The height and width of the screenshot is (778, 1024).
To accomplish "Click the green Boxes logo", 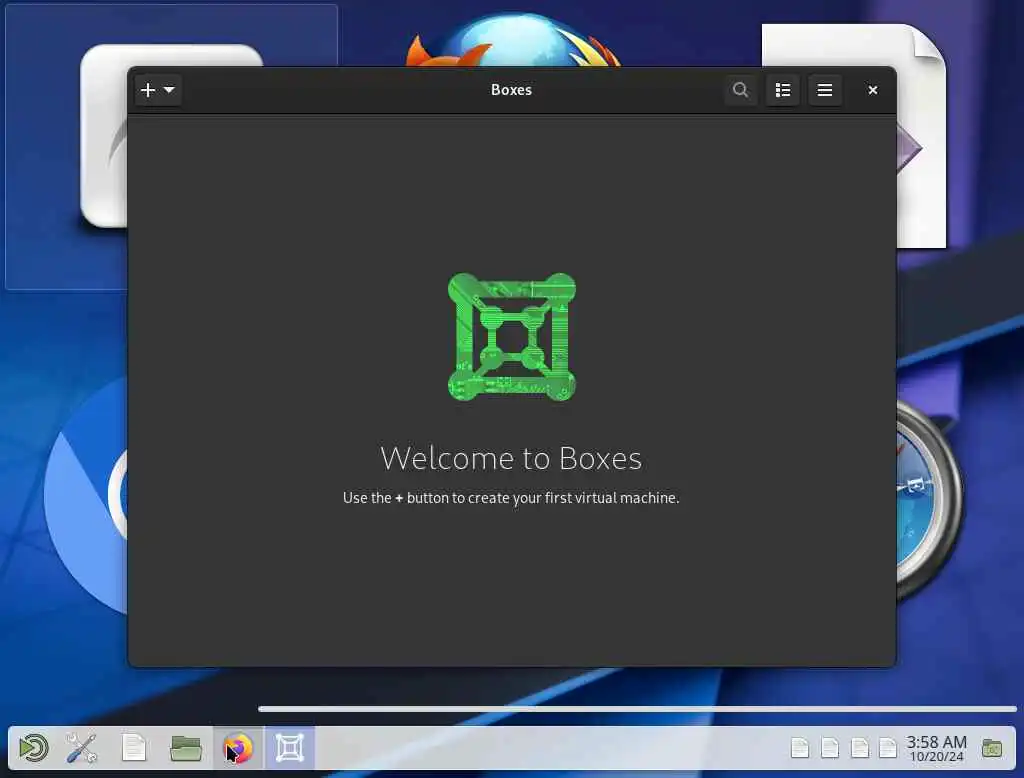I will tap(511, 337).
